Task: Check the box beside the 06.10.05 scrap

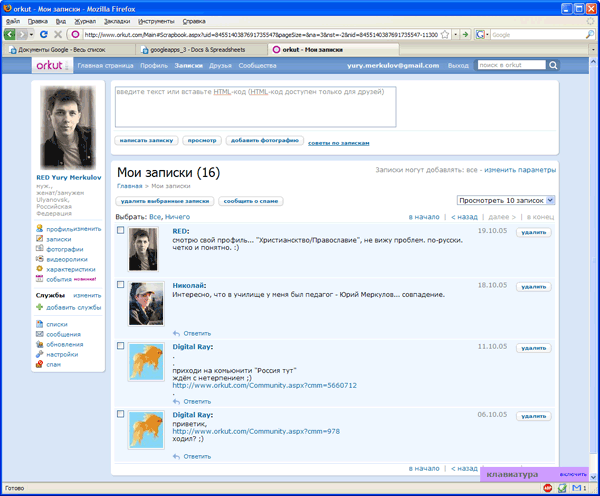Action: (121, 414)
